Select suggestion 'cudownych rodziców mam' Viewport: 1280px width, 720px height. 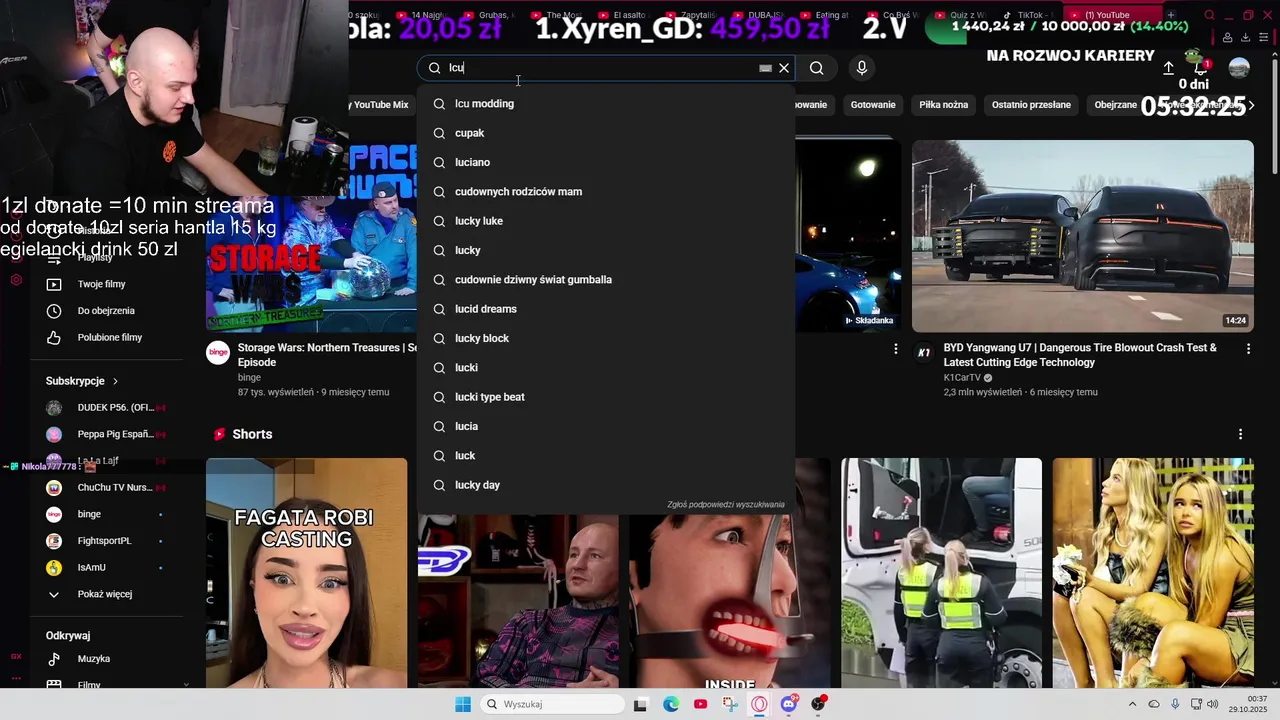(x=606, y=192)
